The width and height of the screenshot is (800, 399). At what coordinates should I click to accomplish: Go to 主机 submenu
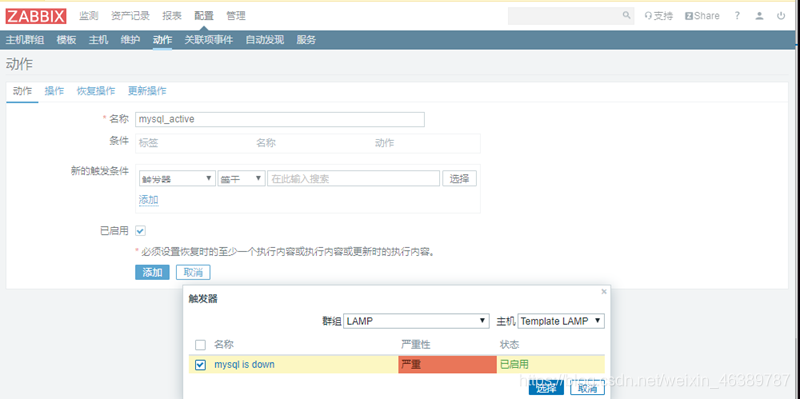(98, 40)
